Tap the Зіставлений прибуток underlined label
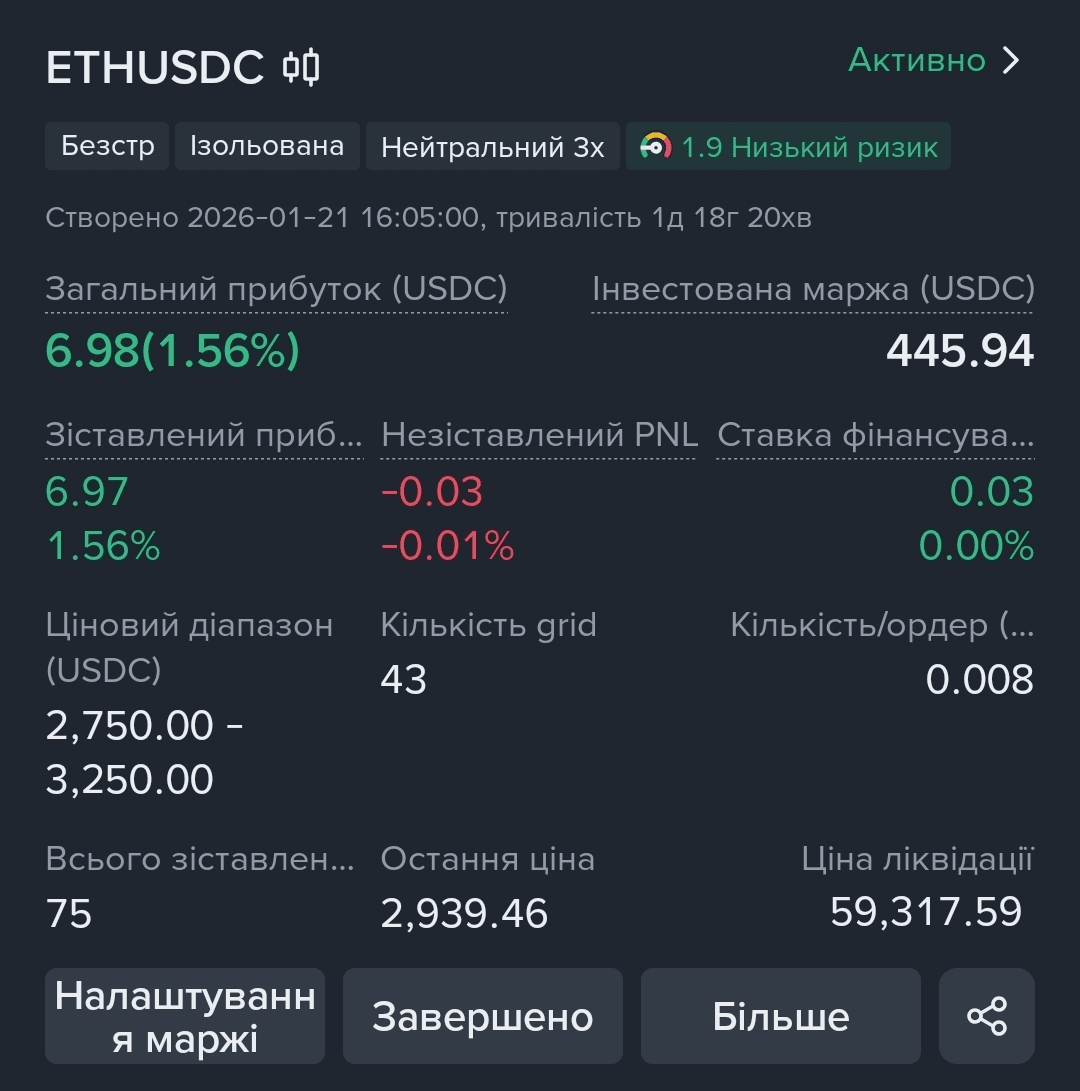Image resolution: width=1080 pixels, height=1091 pixels. pyautogui.click(x=204, y=435)
